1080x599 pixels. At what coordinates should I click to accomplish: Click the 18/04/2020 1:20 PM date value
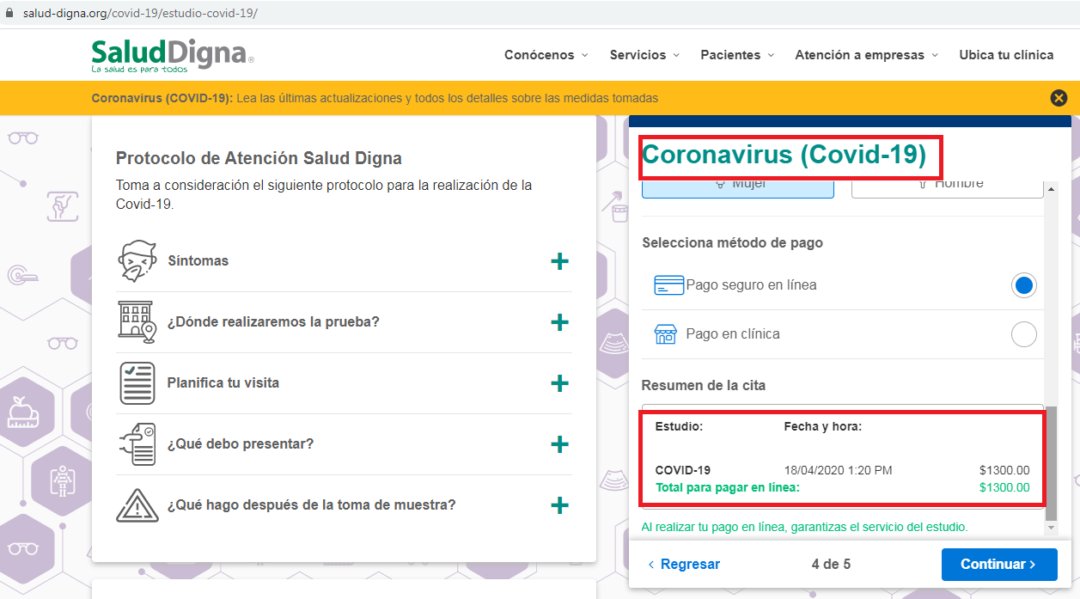pyautogui.click(x=838, y=470)
